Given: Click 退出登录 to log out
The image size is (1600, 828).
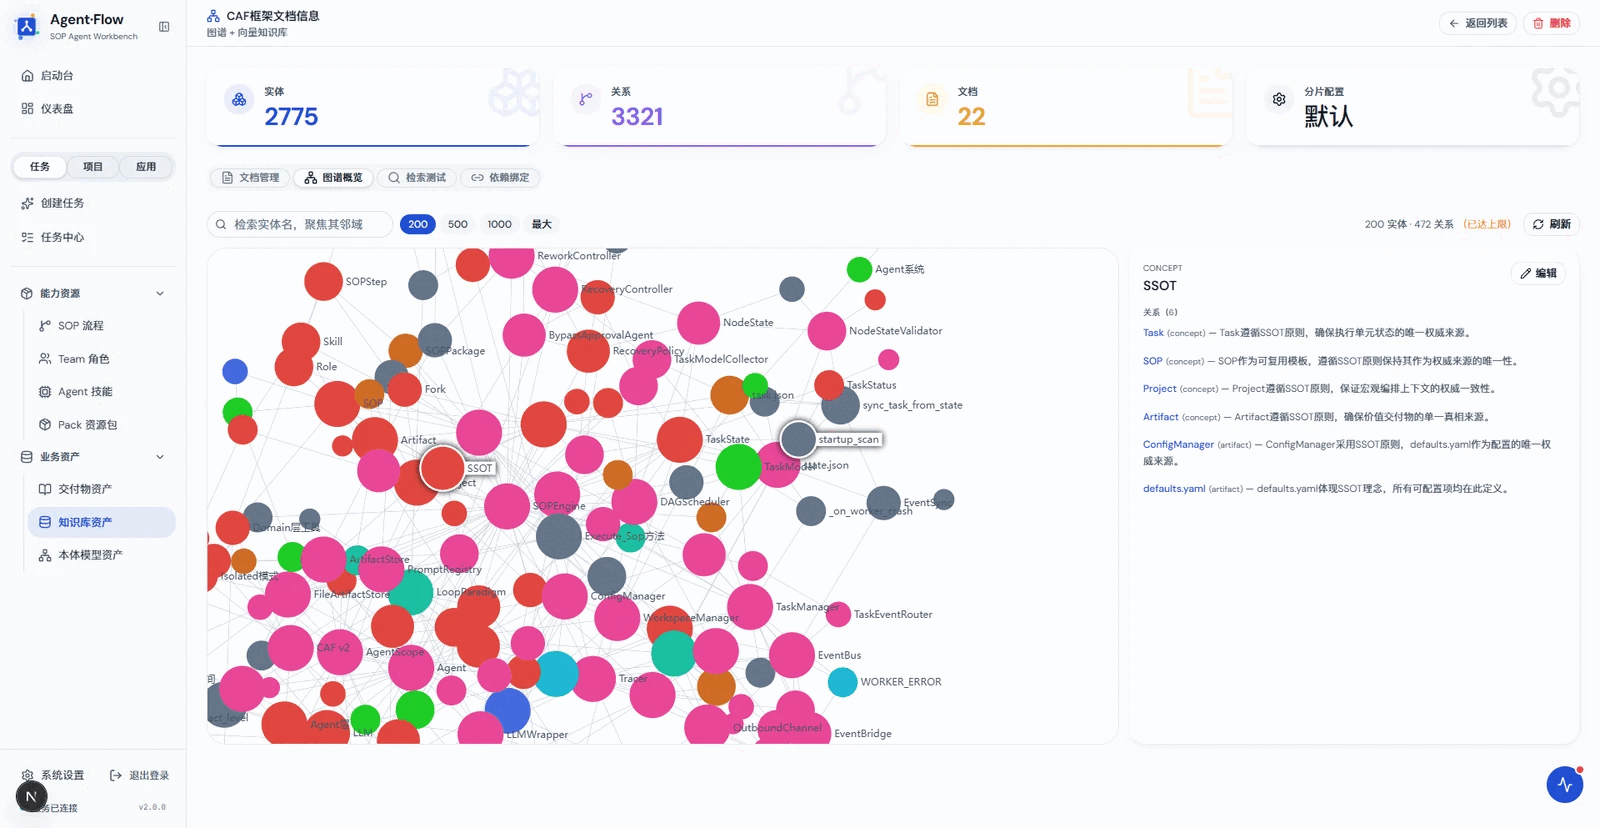Looking at the screenshot, I should click(140, 775).
